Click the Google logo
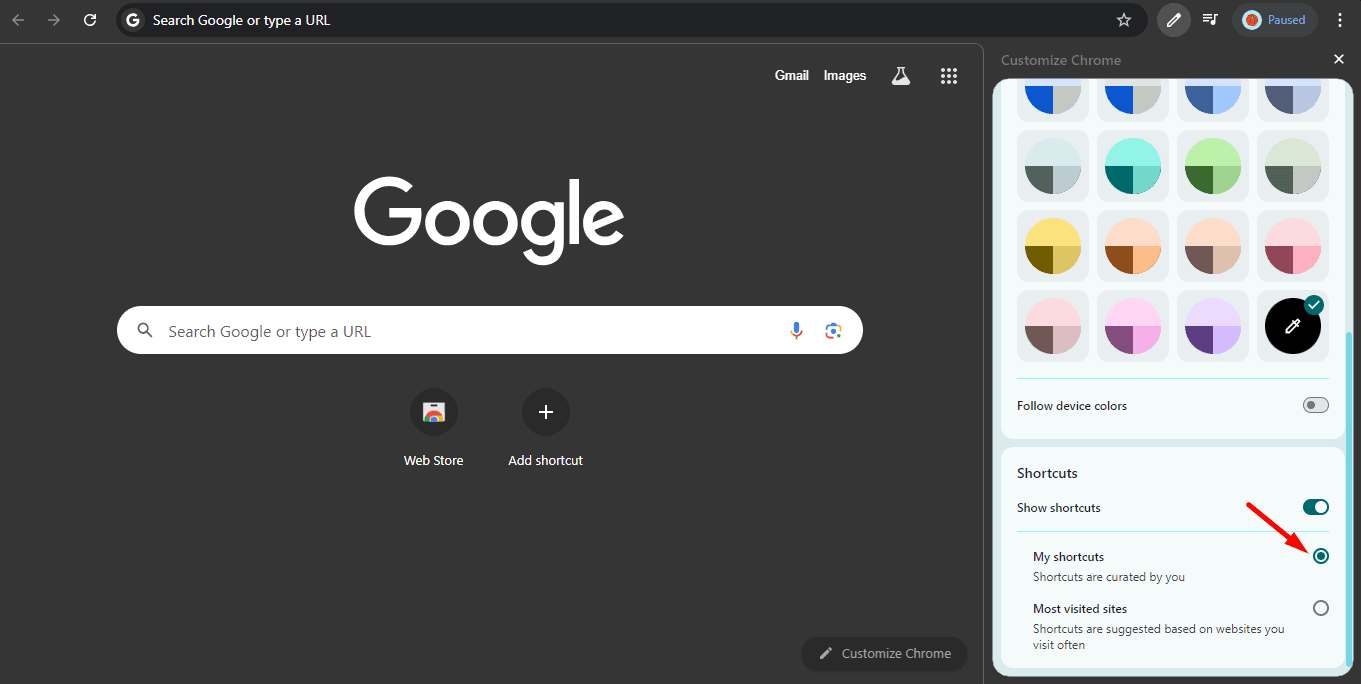The width and height of the screenshot is (1361, 684). click(x=489, y=219)
